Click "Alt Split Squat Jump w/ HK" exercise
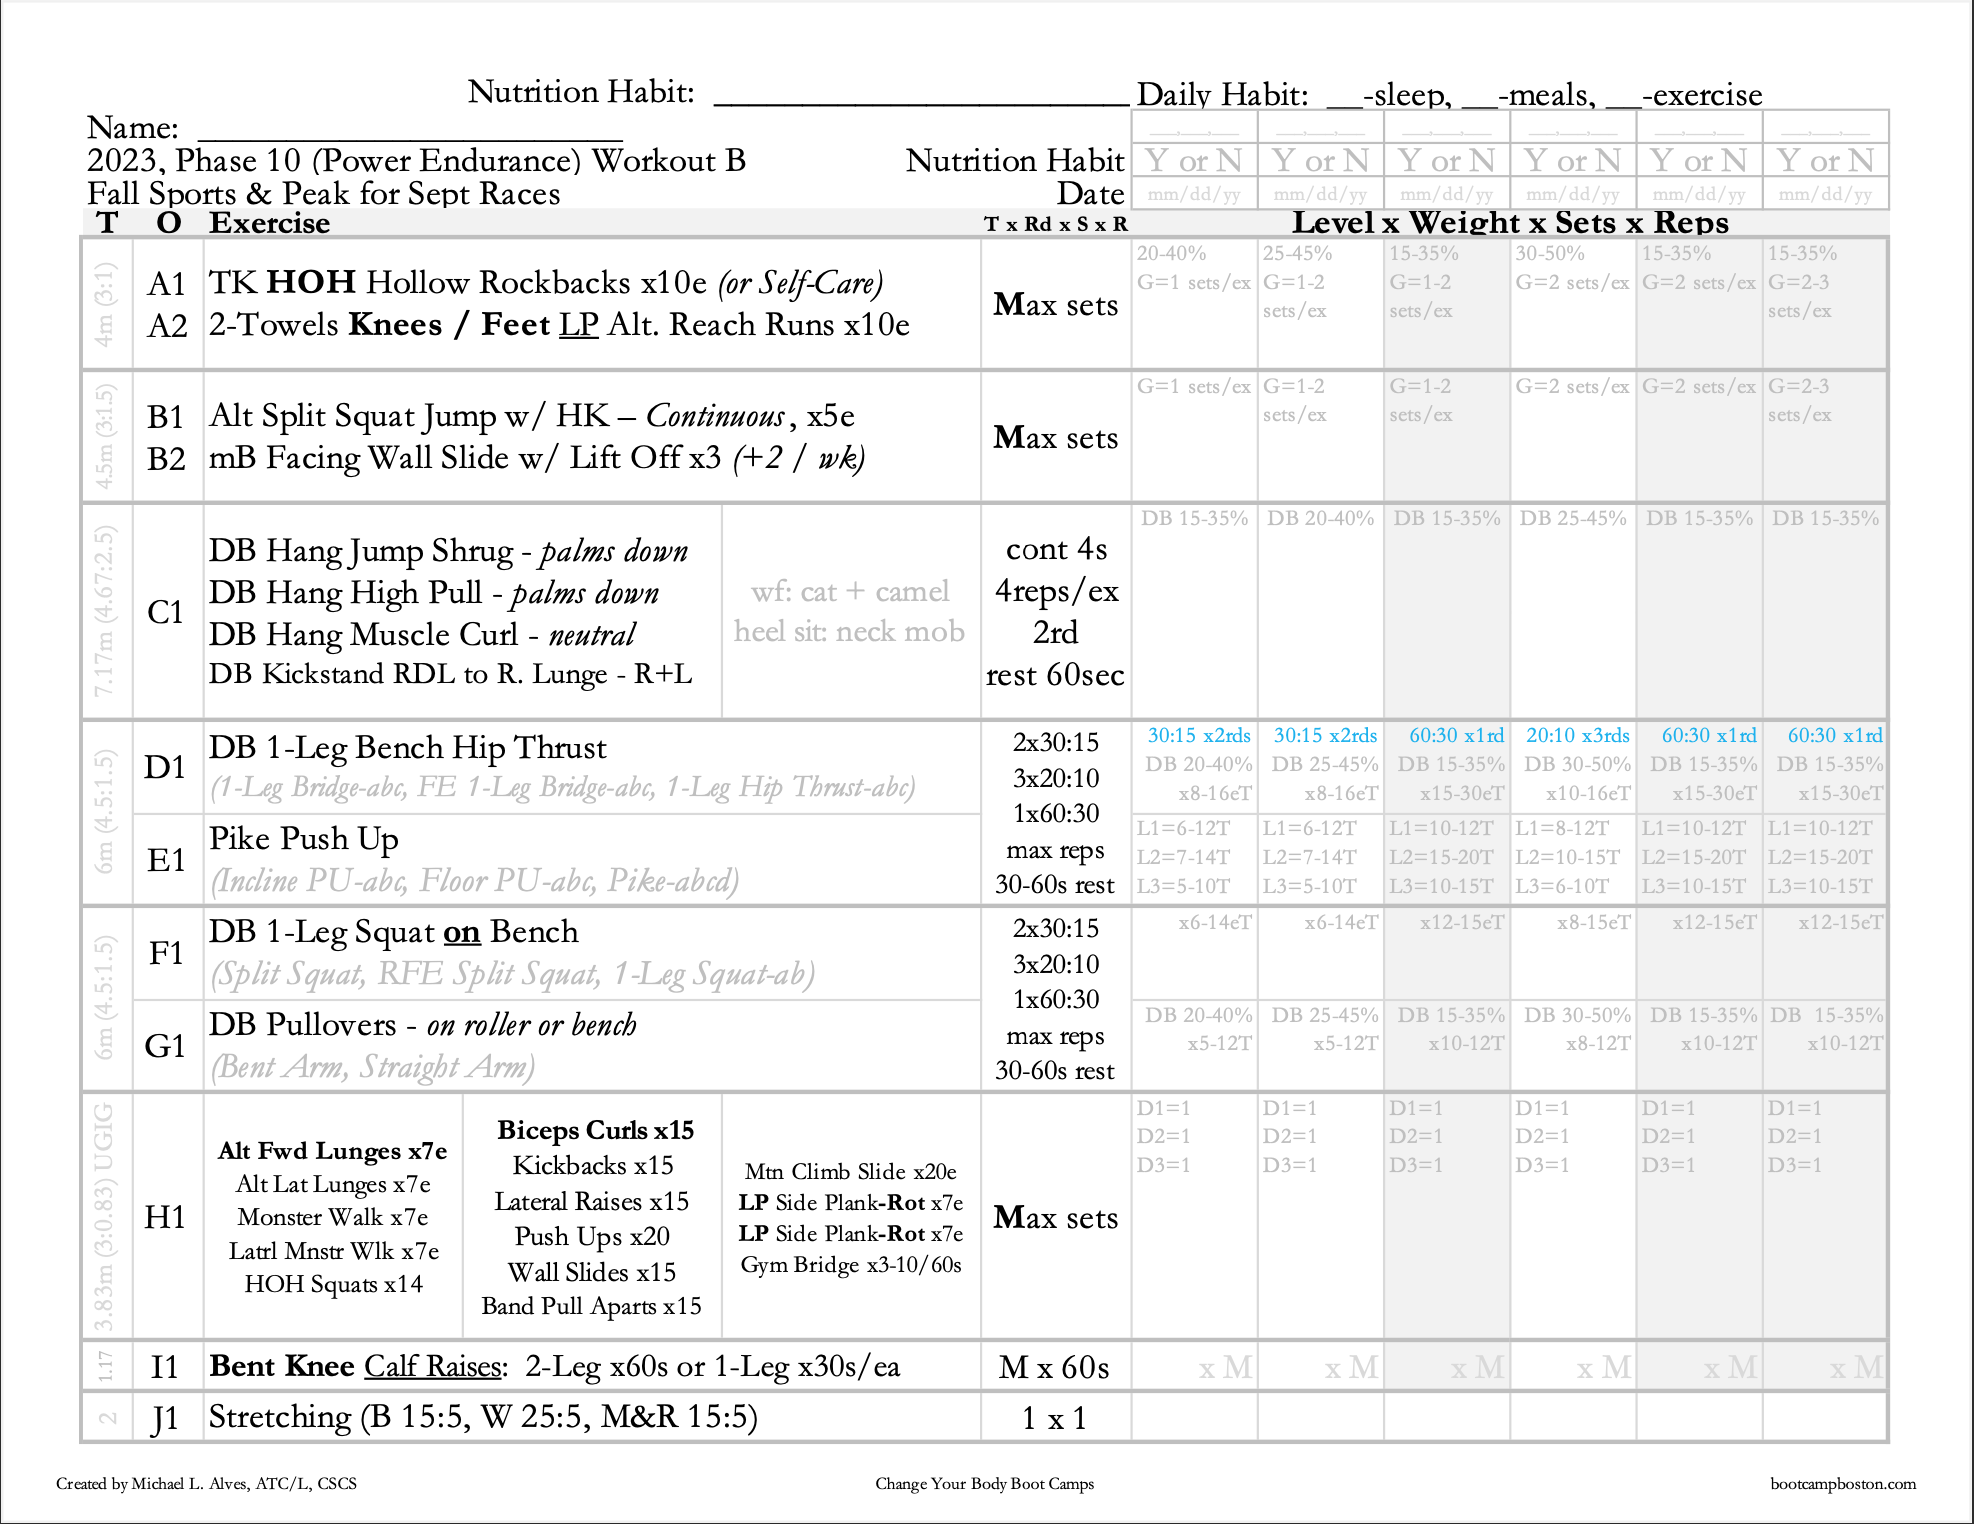The height and width of the screenshot is (1524, 1974). pyautogui.click(x=408, y=416)
